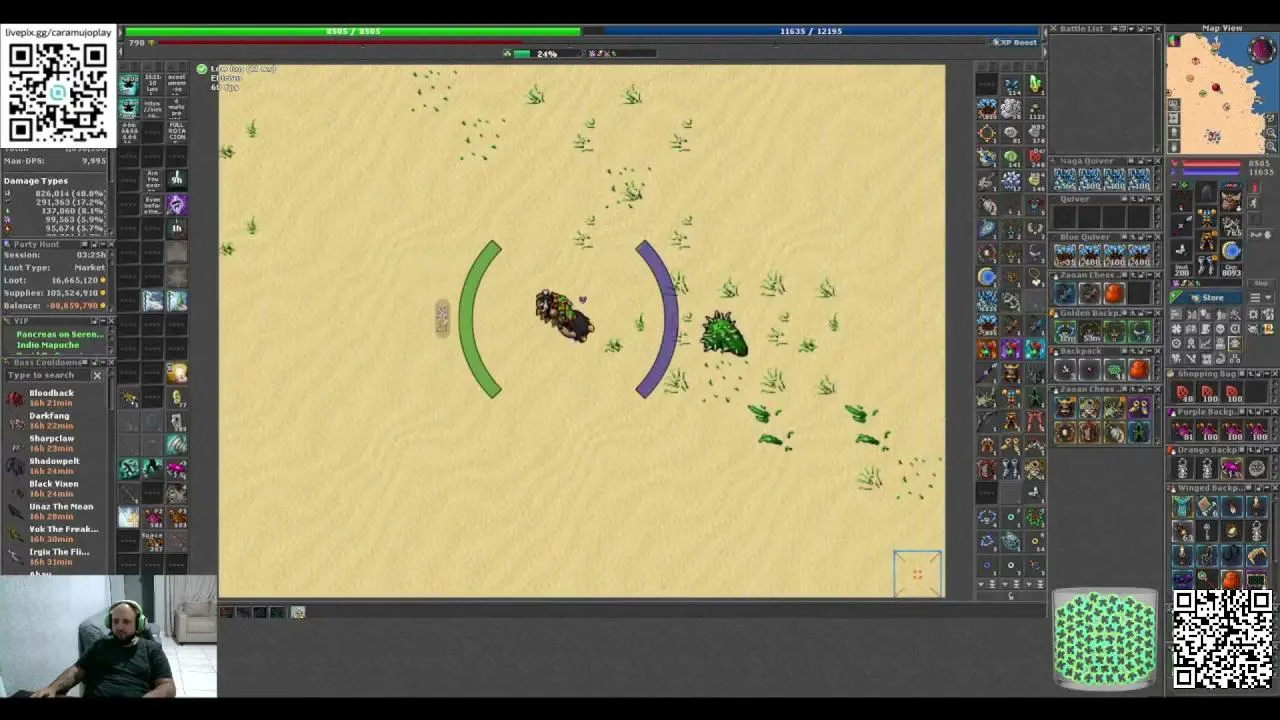Click the purple icon in the left action bar
Screen dimensions: 1280x720
click(177, 204)
